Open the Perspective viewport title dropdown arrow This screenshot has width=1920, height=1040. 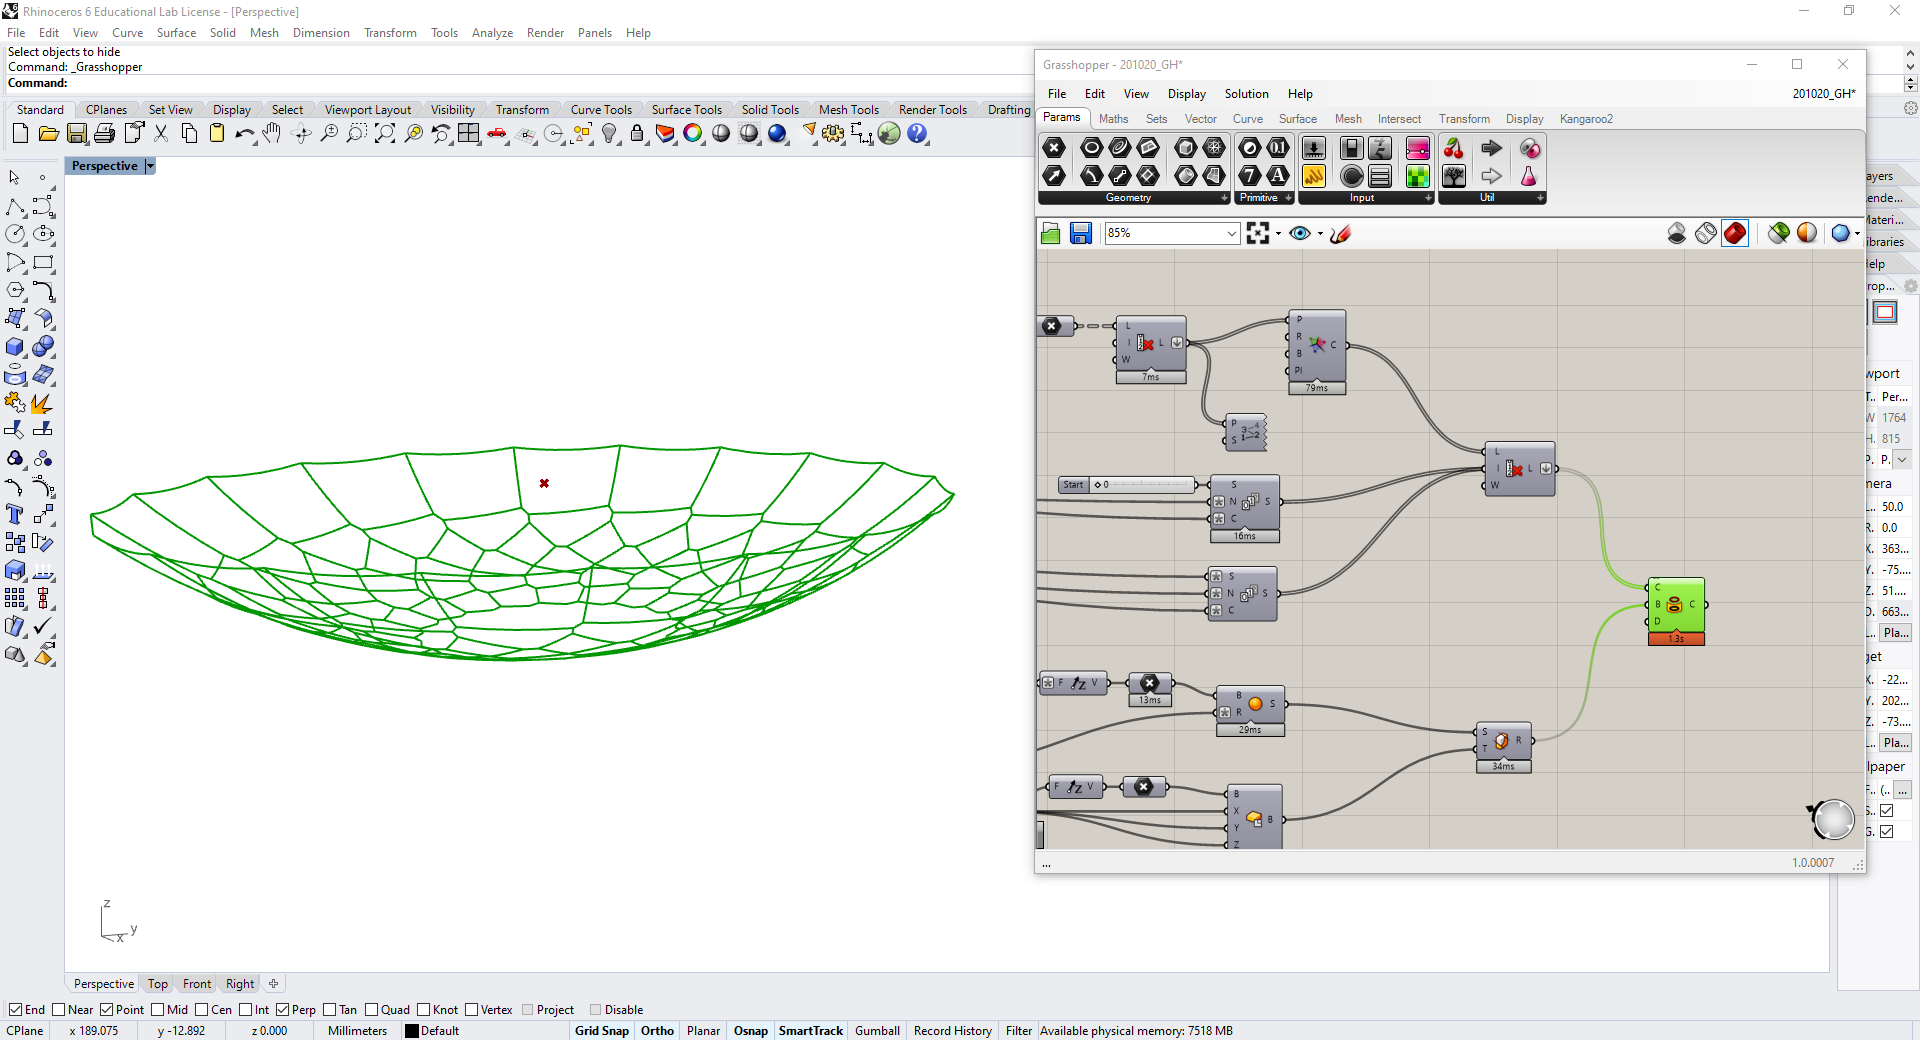point(150,166)
